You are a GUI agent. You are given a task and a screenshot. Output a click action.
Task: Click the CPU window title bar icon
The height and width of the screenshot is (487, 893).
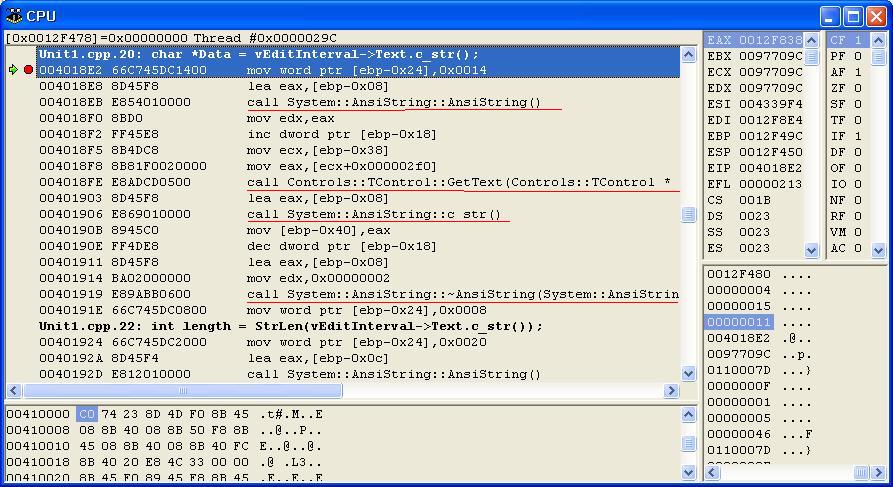(13, 16)
